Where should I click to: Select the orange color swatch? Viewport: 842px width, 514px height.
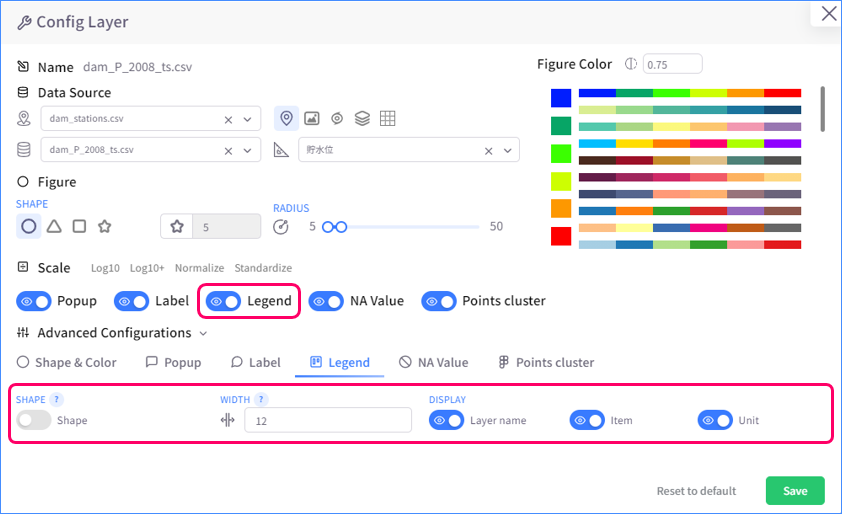click(x=561, y=208)
